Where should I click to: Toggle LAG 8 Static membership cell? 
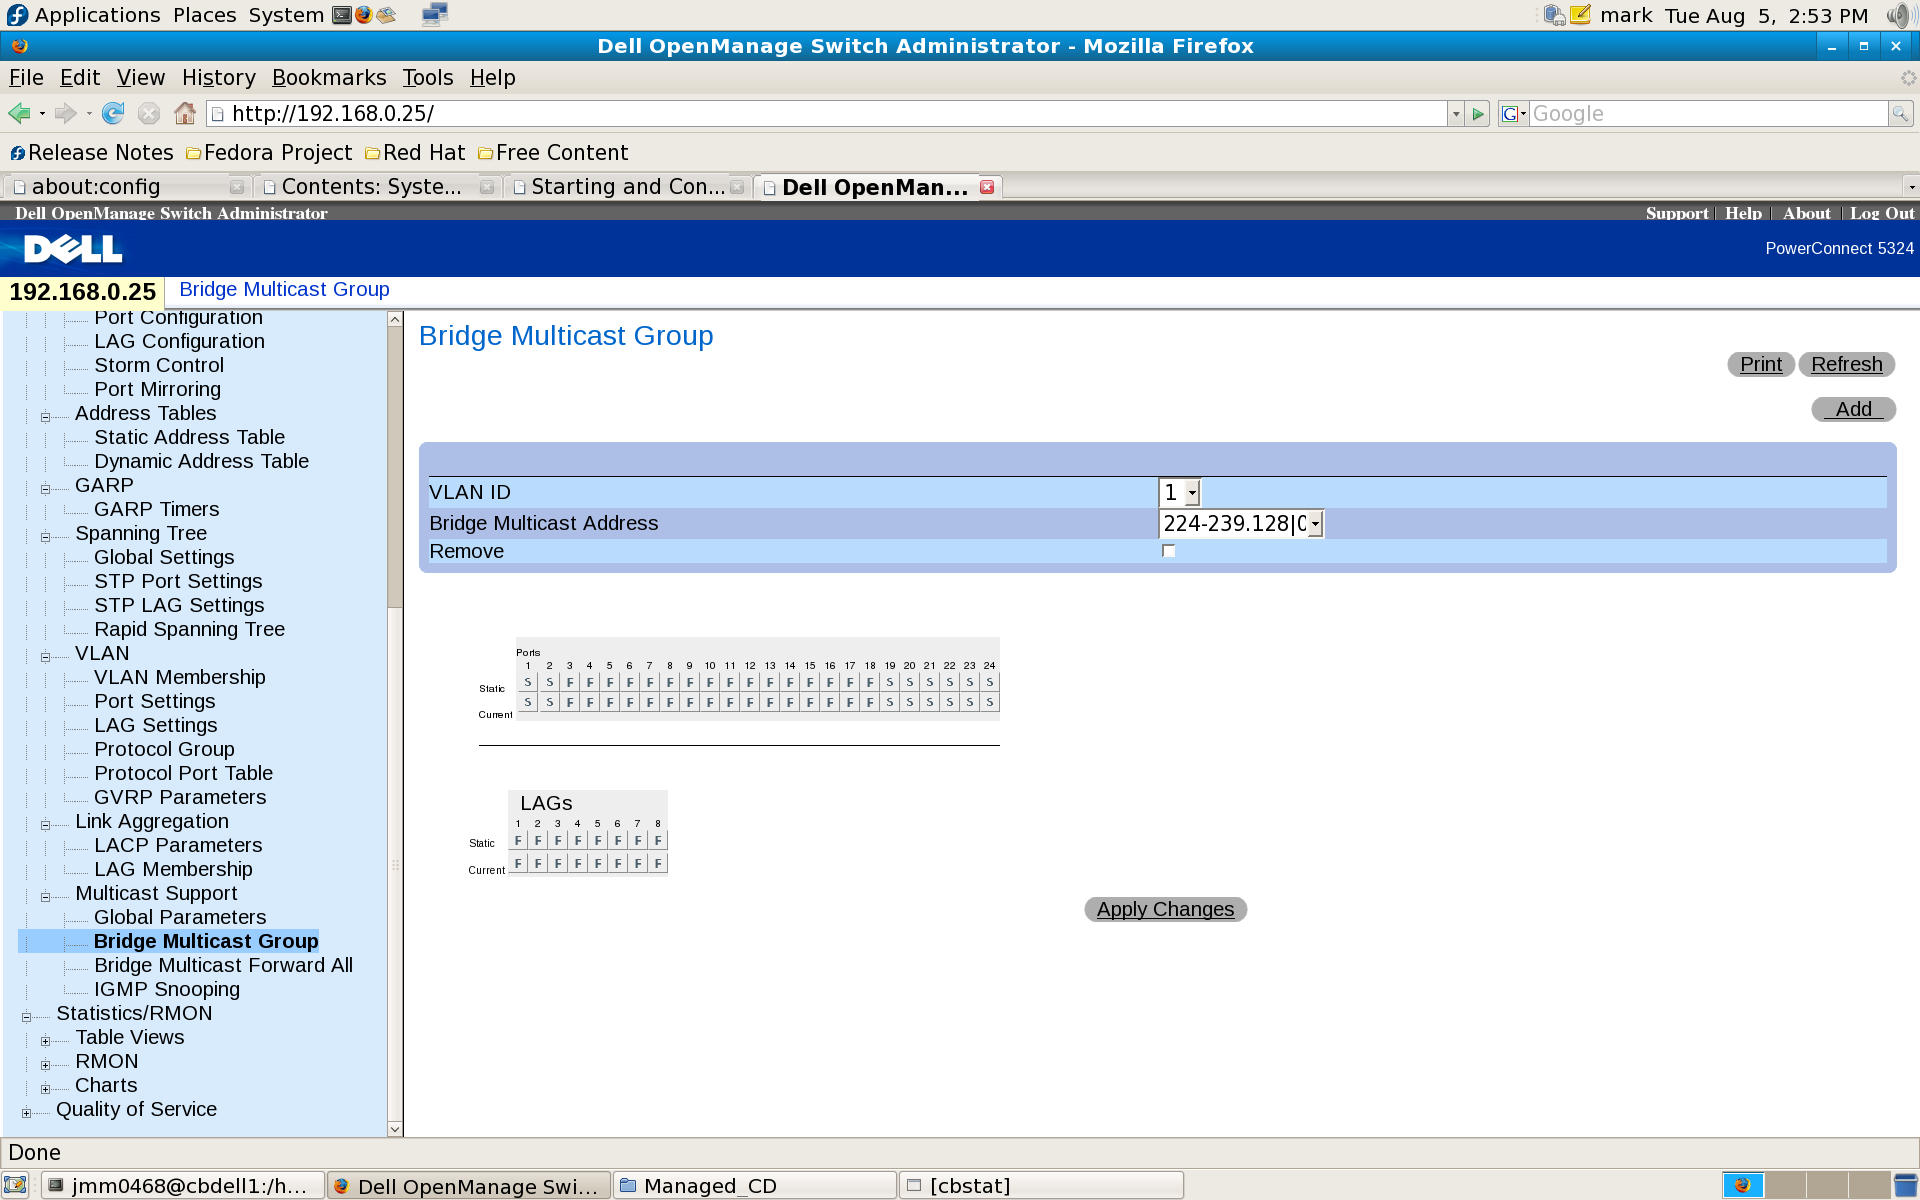pyautogui.click(x=658, y=840)
